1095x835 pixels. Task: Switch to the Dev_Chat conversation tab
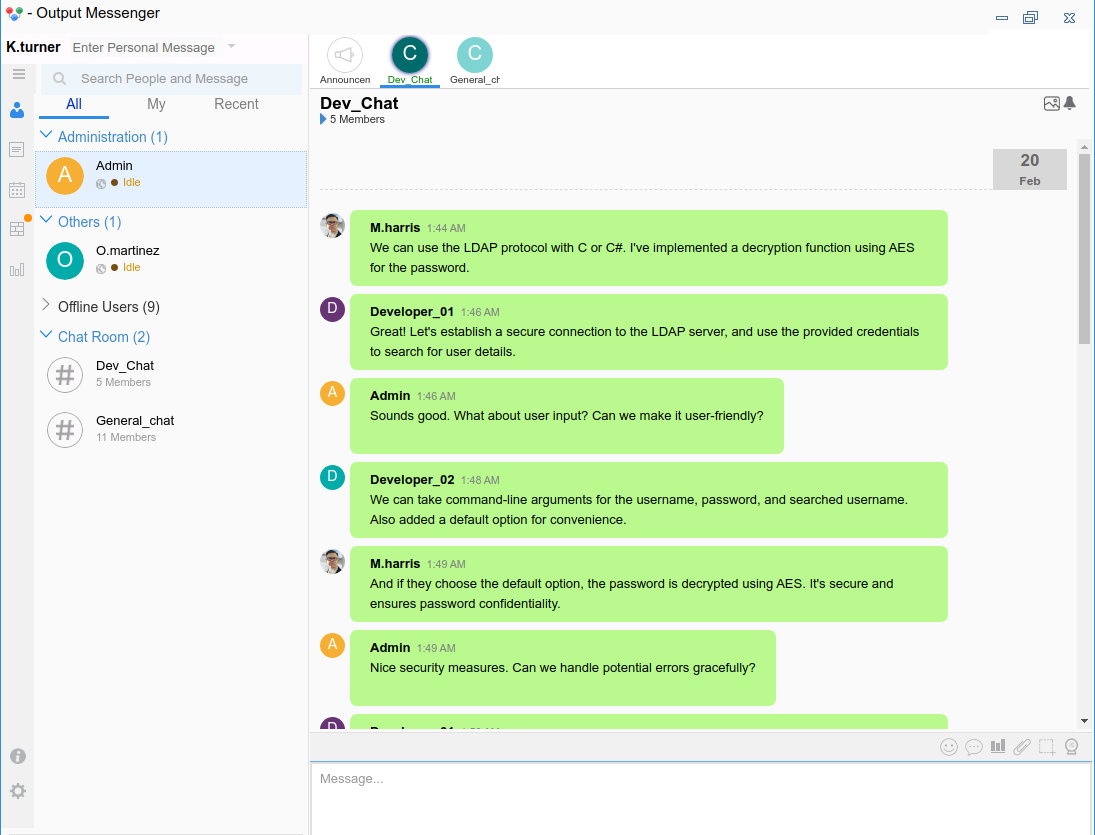tap(410, 61)
